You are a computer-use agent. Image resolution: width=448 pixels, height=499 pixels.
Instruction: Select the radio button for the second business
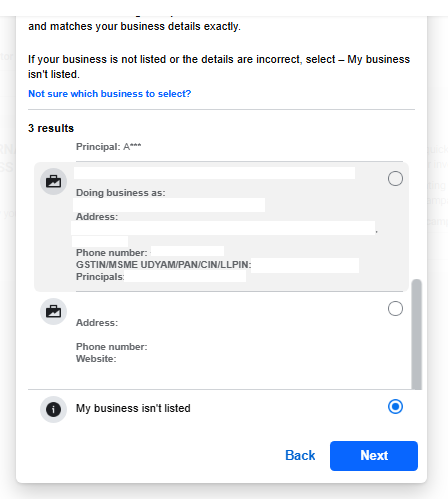tap(395, 308)
